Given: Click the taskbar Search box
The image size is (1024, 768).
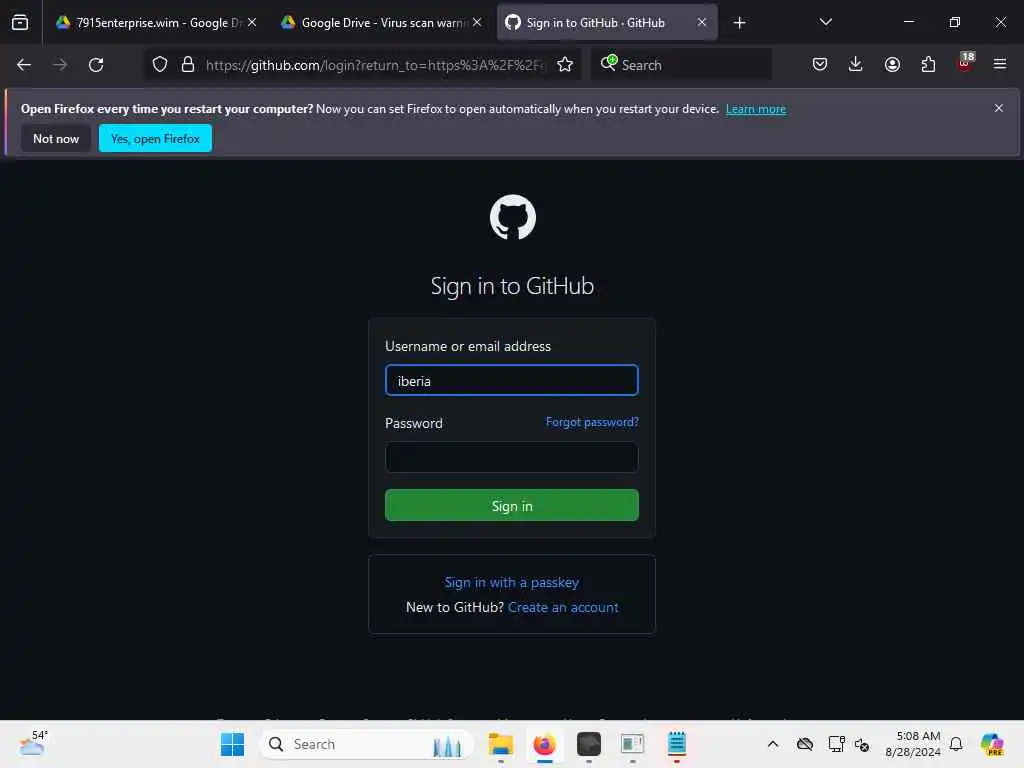Looking at the screenshot, I should 367,744.
